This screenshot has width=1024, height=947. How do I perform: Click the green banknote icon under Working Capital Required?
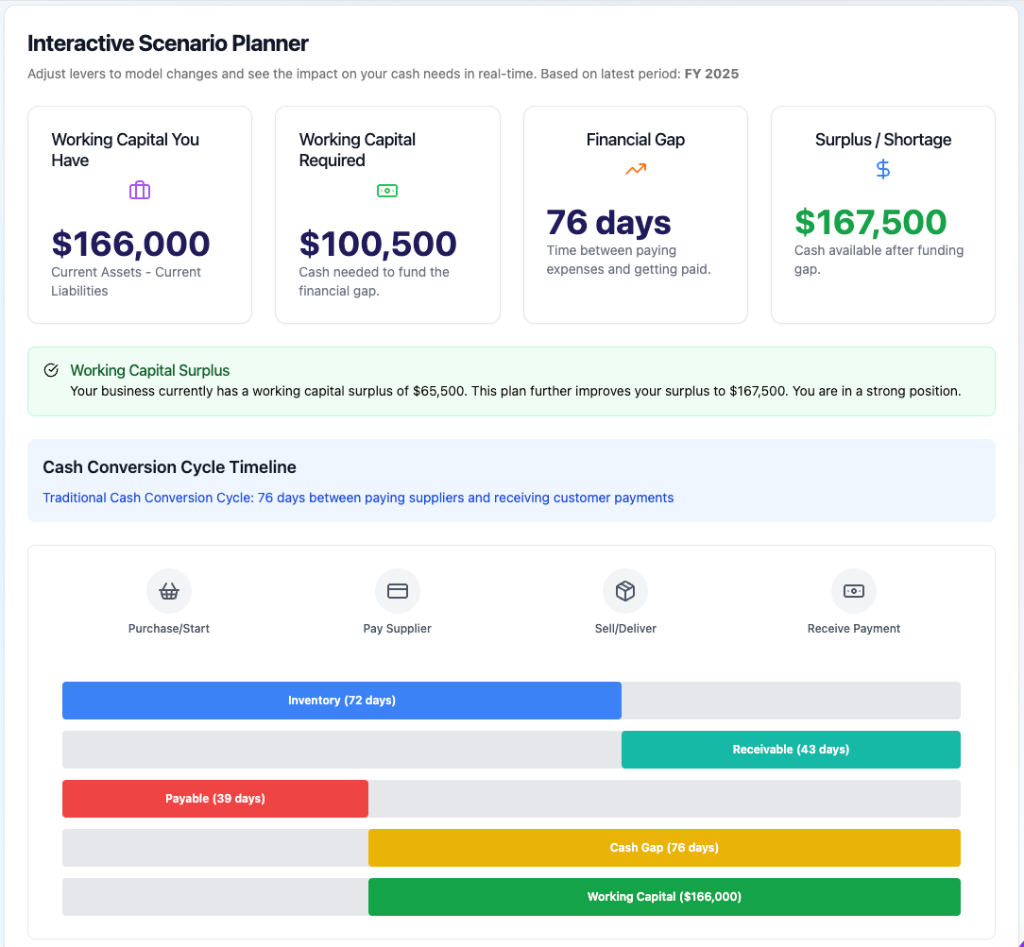click(x=387, y=191)
